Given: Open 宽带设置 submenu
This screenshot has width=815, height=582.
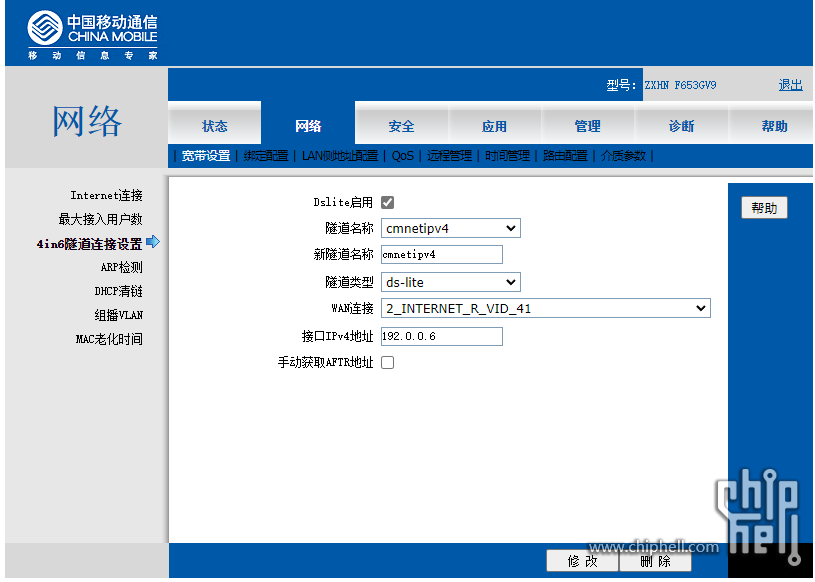Looking at the screenshot, I should (206, 155).
